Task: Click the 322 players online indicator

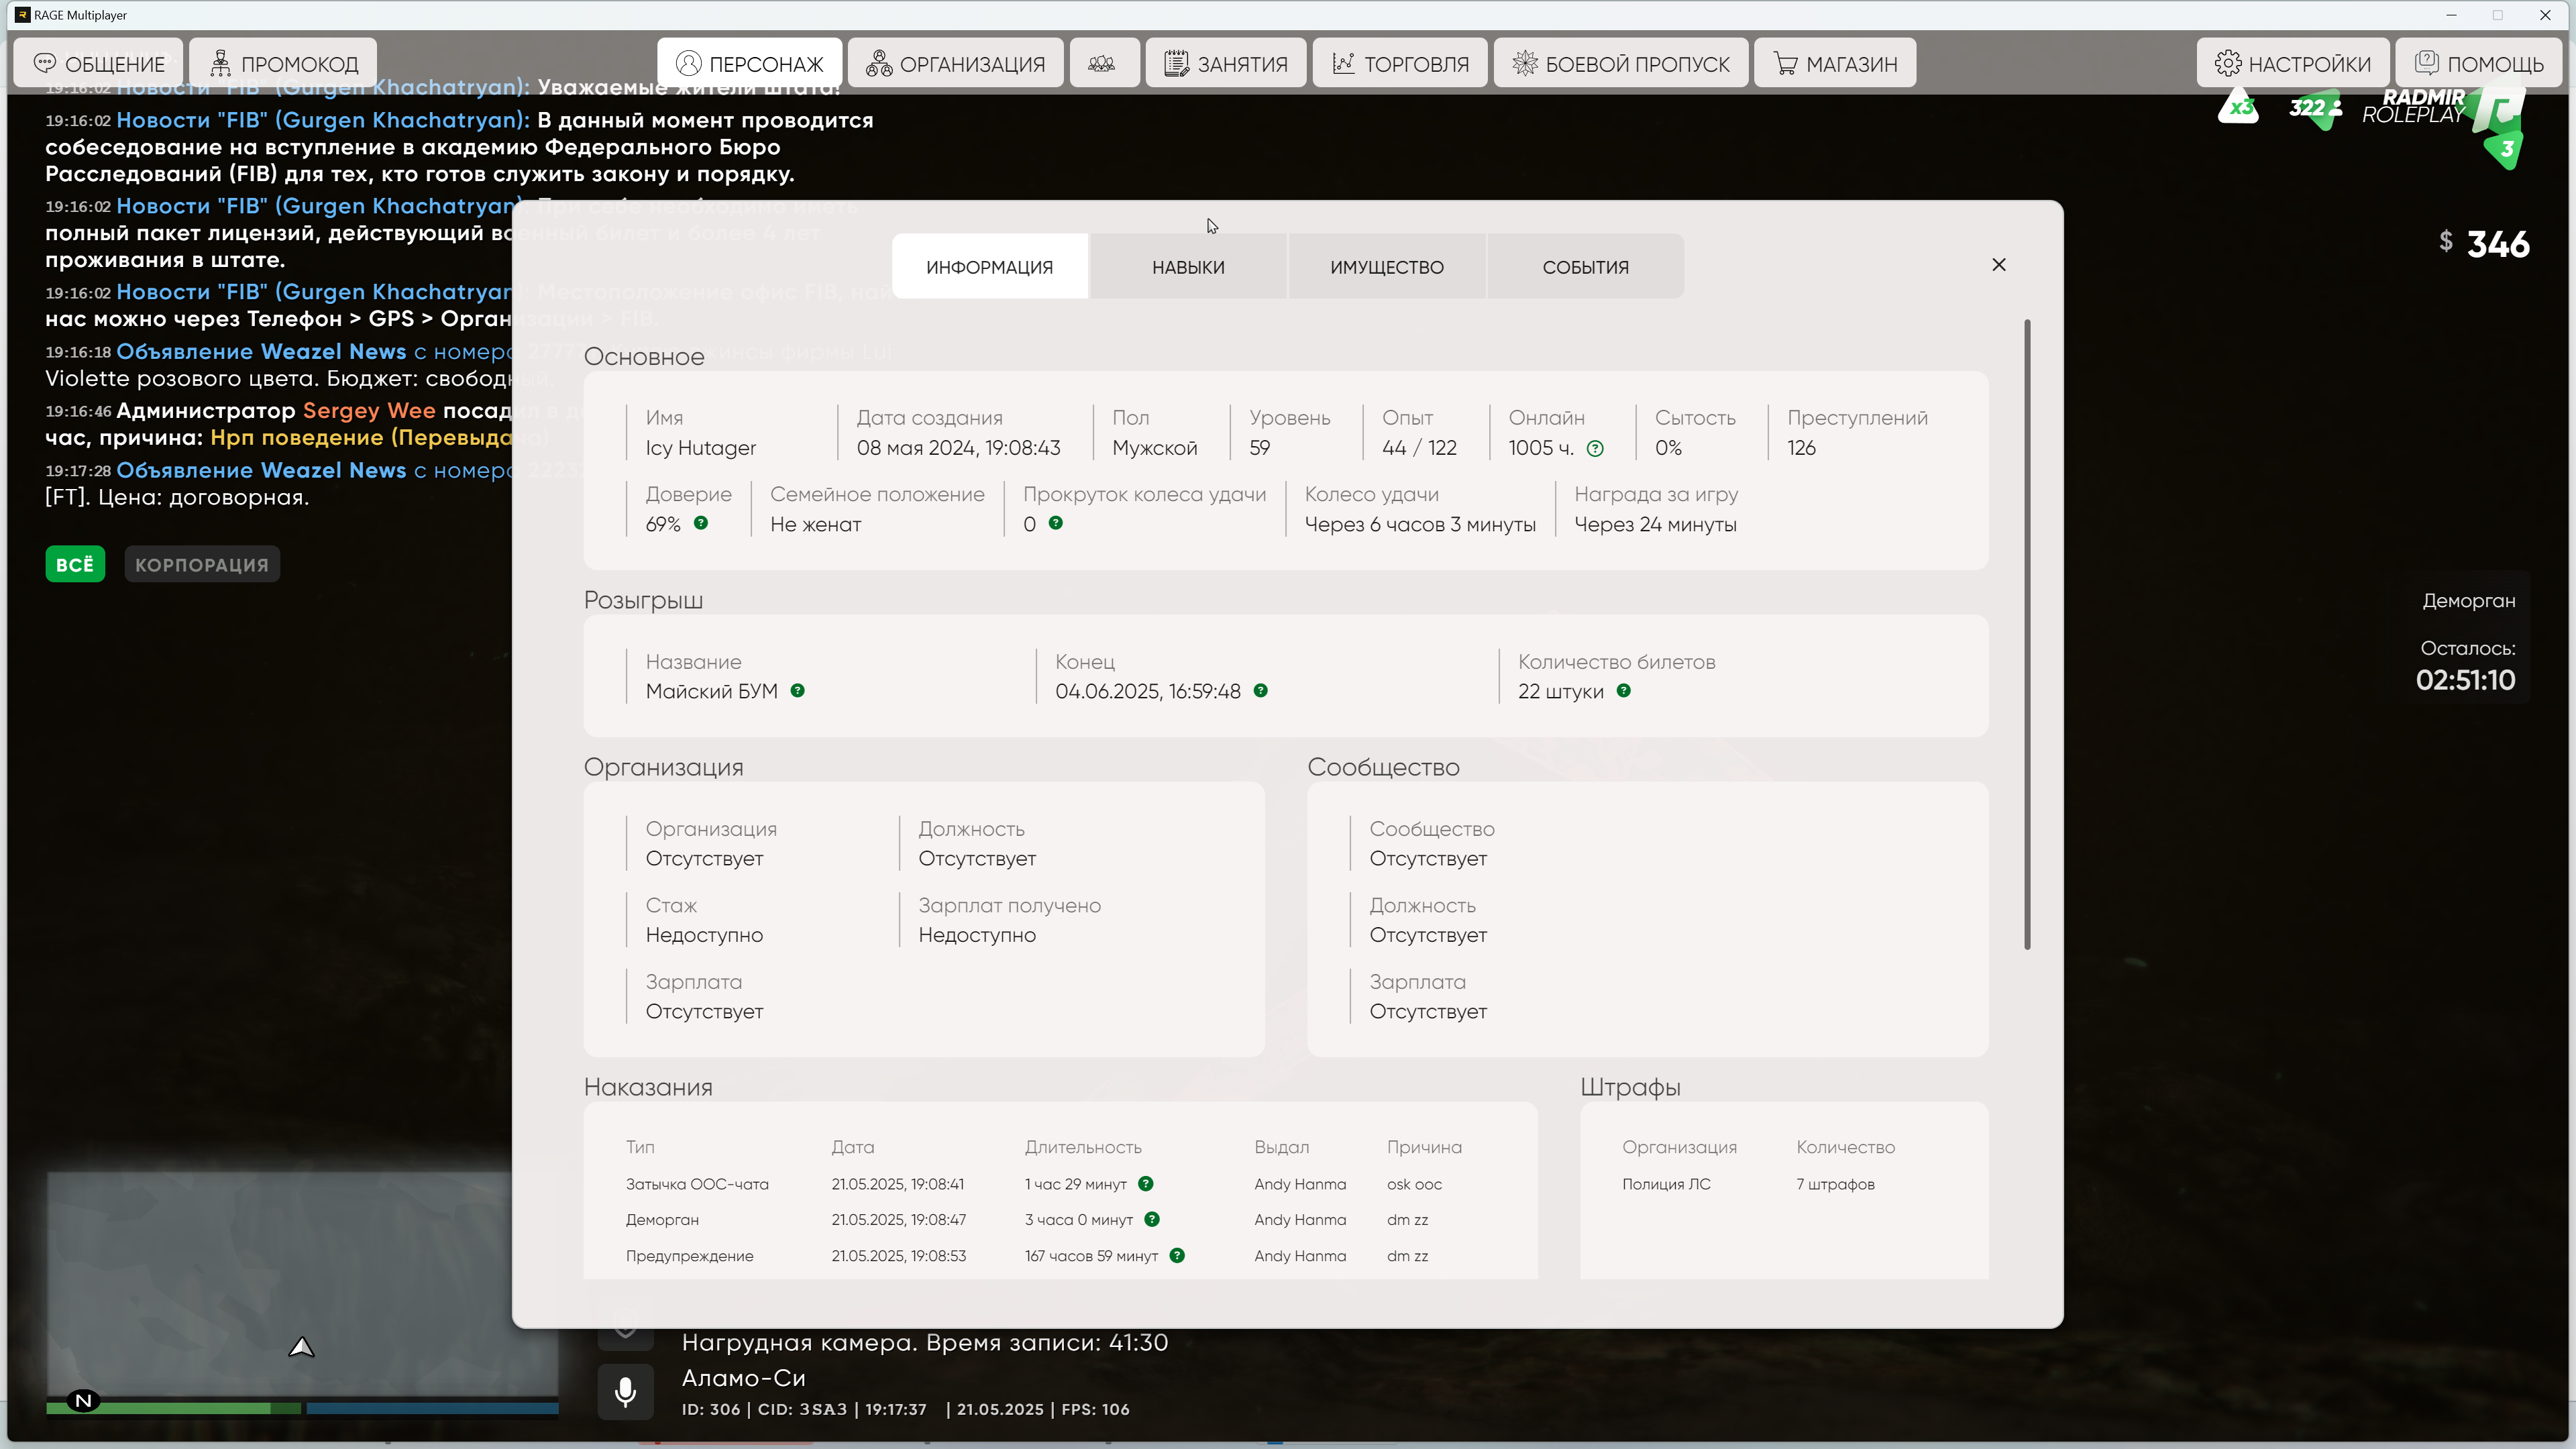Action: 2315,108
